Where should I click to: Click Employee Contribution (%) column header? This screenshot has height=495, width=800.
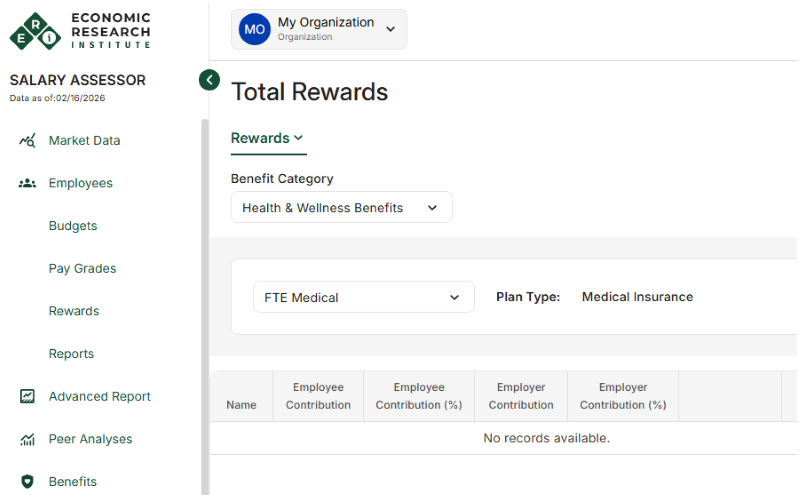[x=419, y=396]
